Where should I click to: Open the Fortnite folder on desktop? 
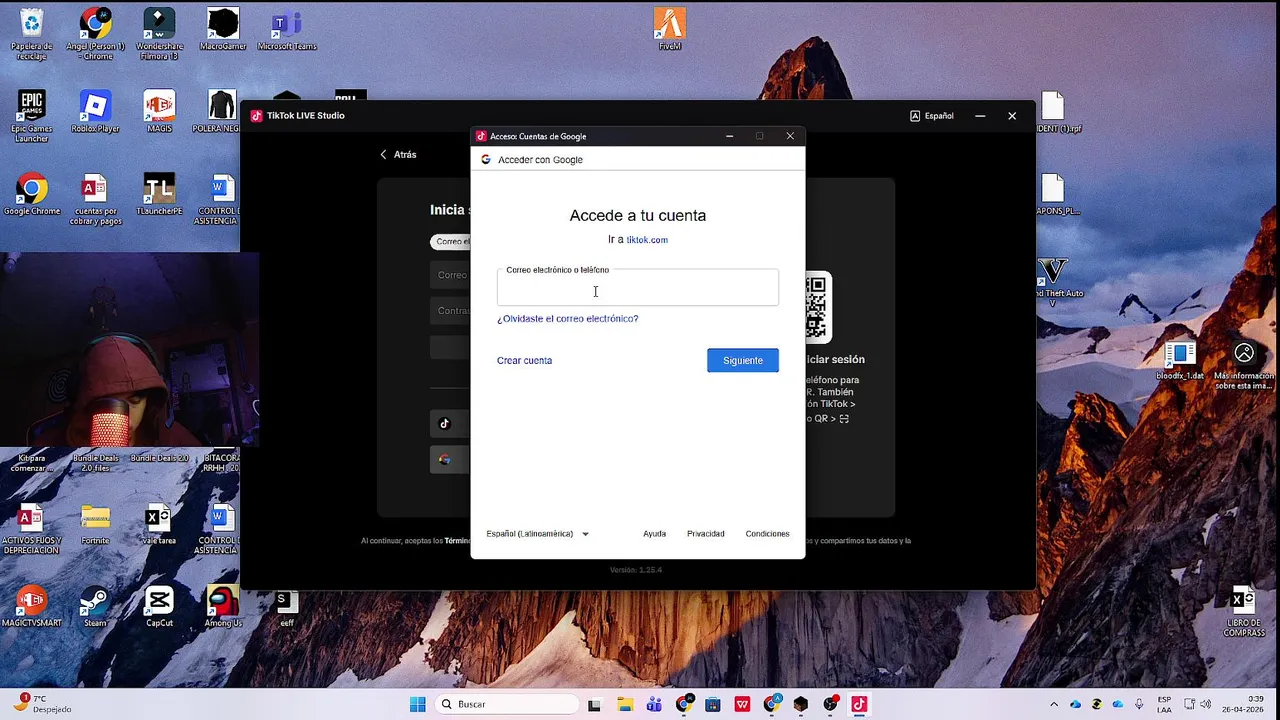pos(95,525)
